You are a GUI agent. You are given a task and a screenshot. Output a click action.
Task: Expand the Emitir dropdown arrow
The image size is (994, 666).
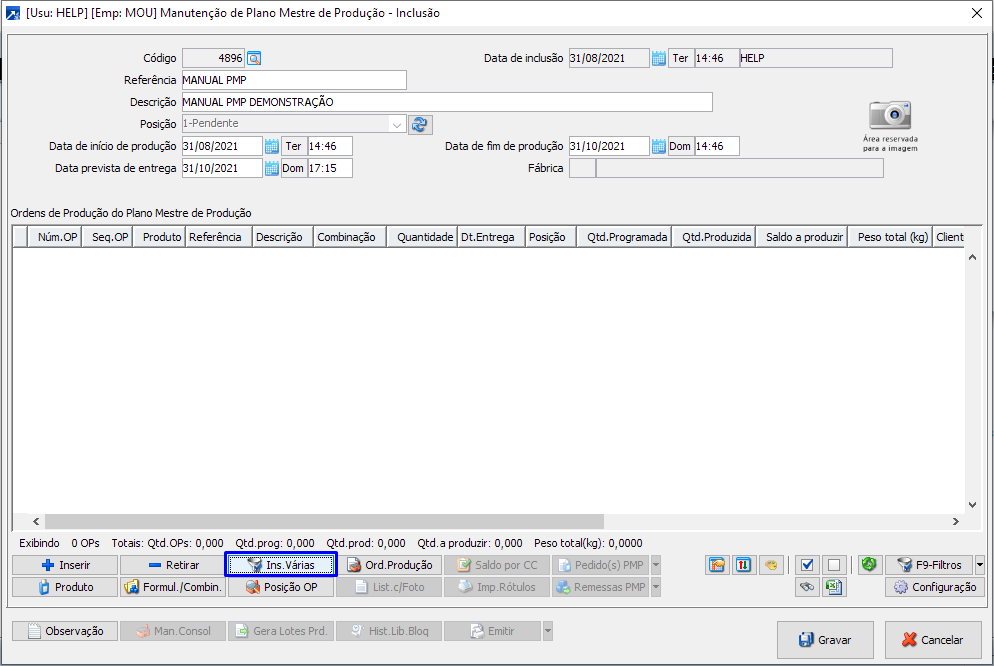tap(548, 631)
